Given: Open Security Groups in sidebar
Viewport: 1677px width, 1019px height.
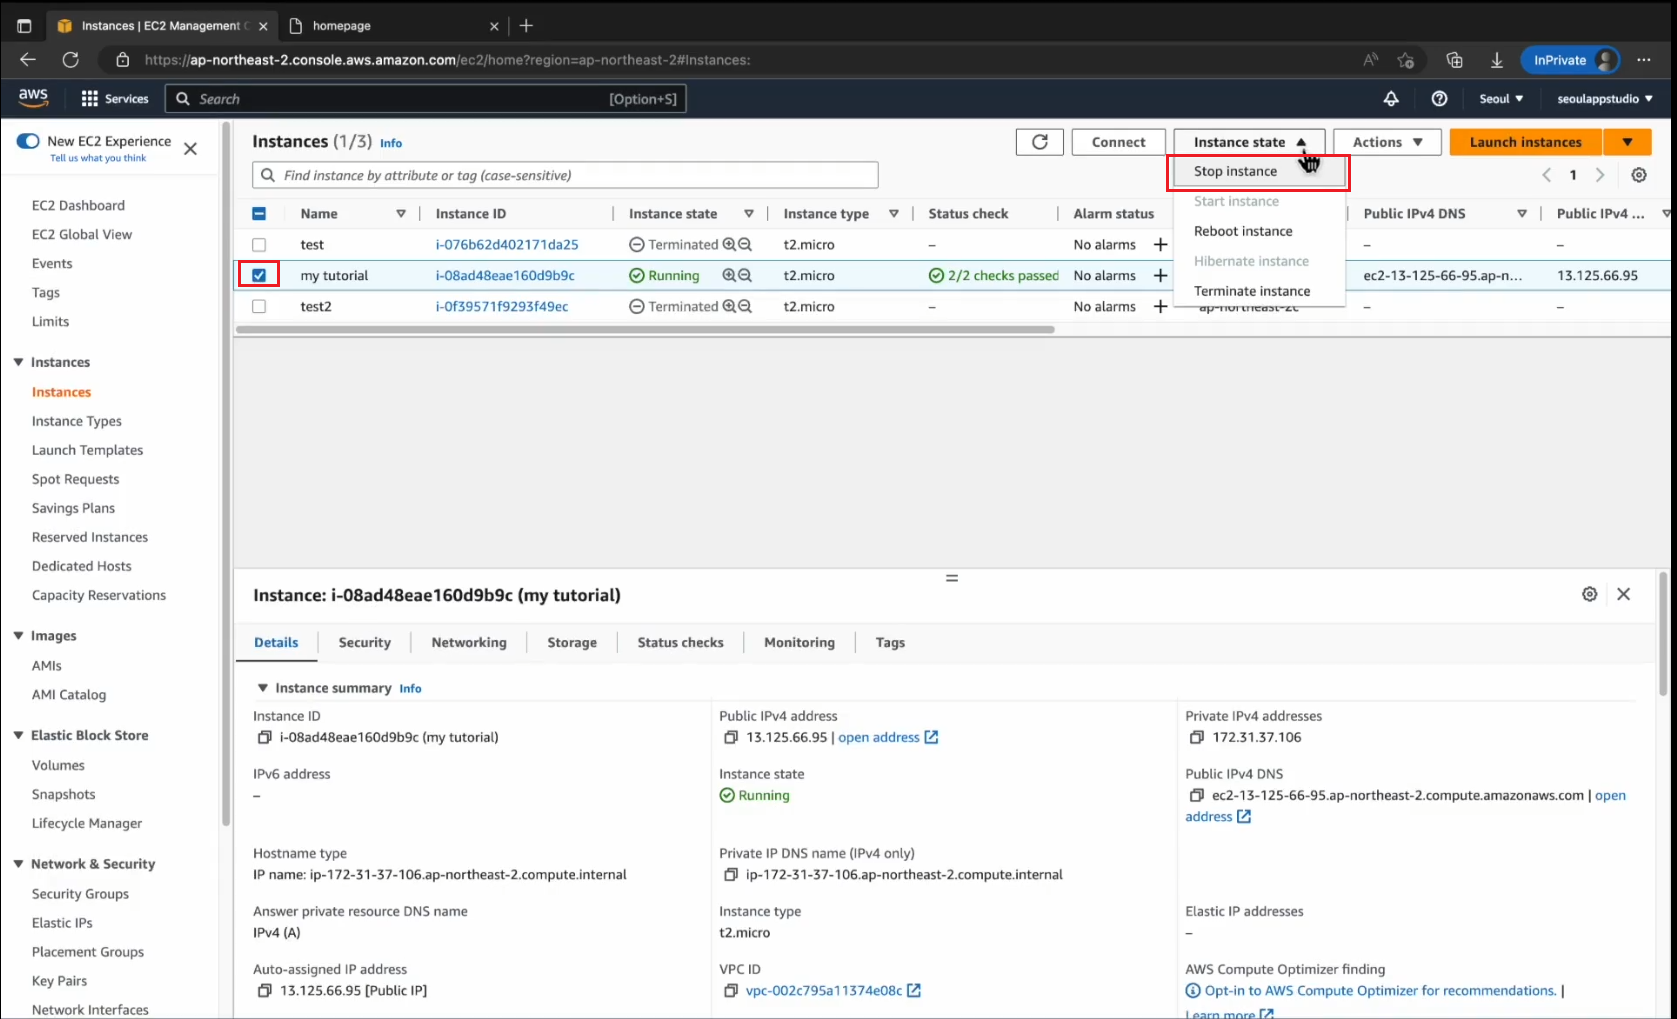Looking at the screenshot, I should tap(80, 894).
